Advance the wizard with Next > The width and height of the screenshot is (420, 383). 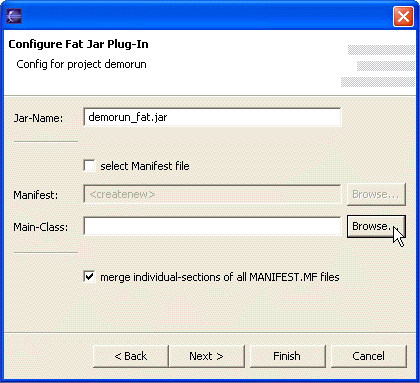tap(206, 356)
